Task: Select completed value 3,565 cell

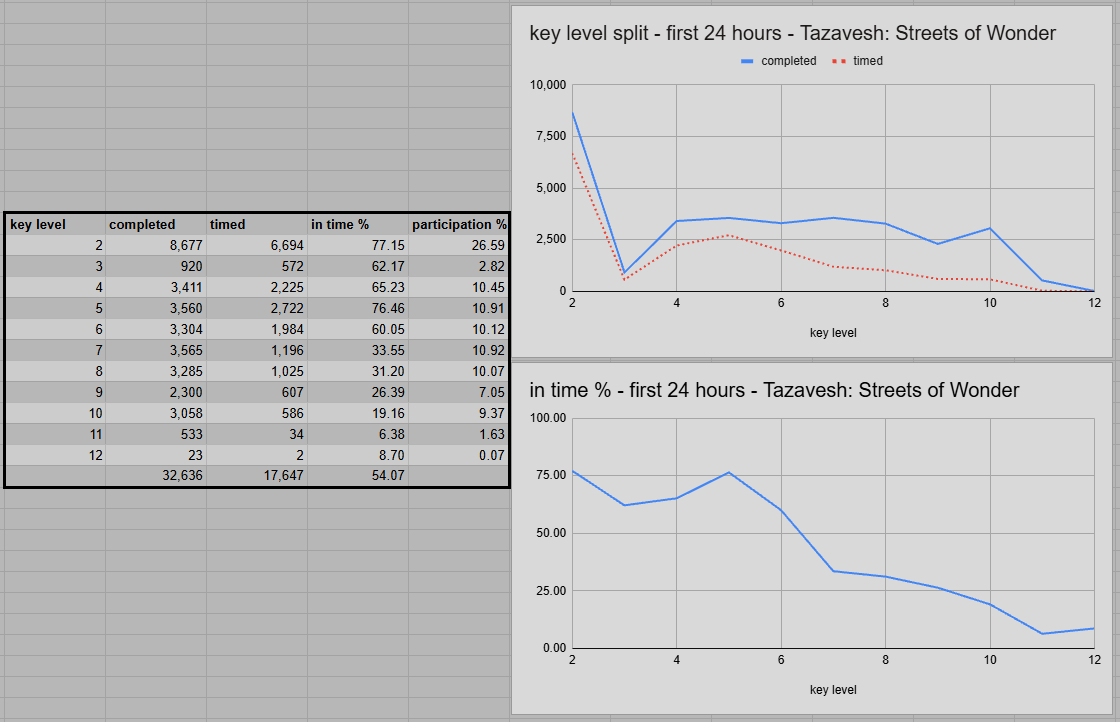Action: point(156,351)
